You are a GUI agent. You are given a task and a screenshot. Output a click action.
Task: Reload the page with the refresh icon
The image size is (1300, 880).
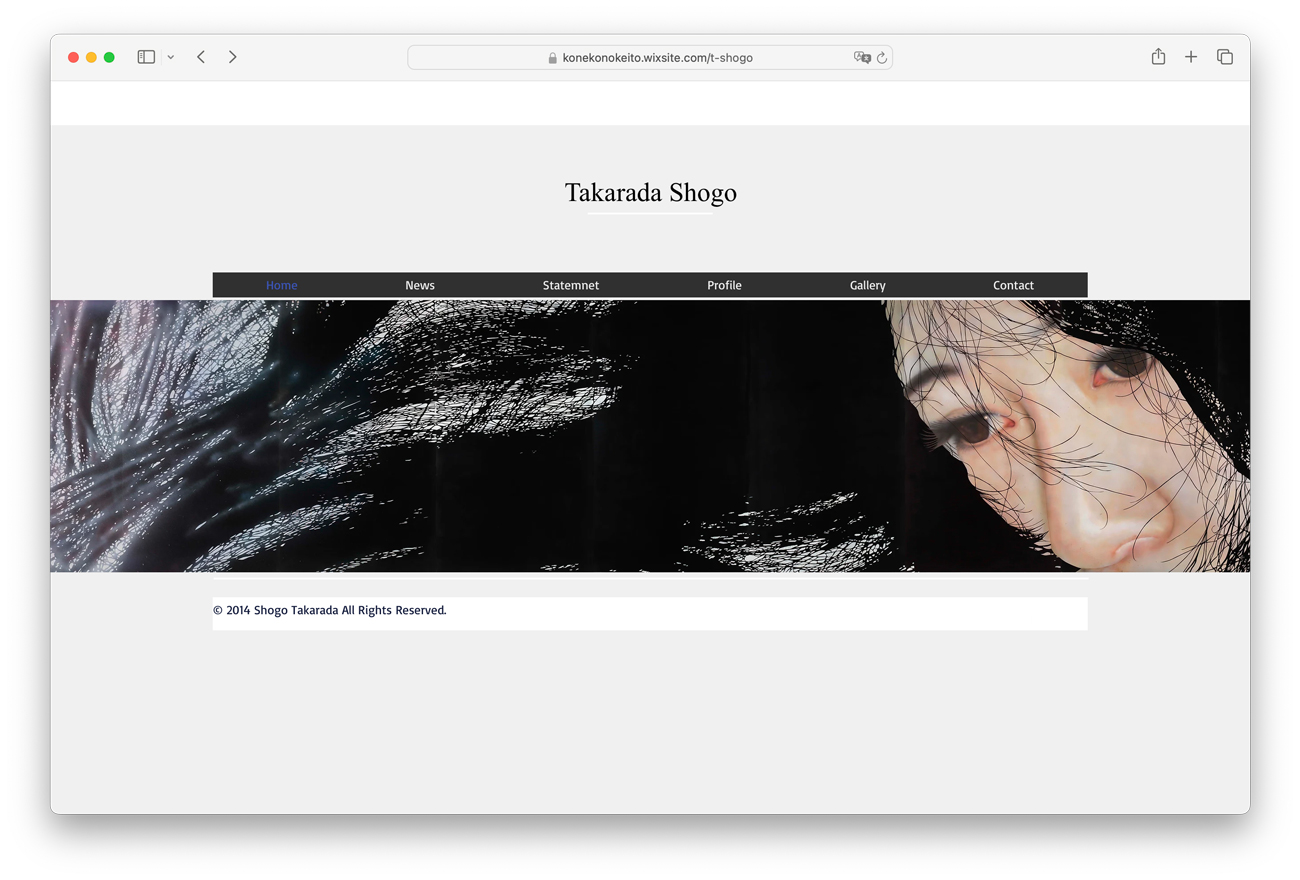pyautogui.click(x=882, y=58)
